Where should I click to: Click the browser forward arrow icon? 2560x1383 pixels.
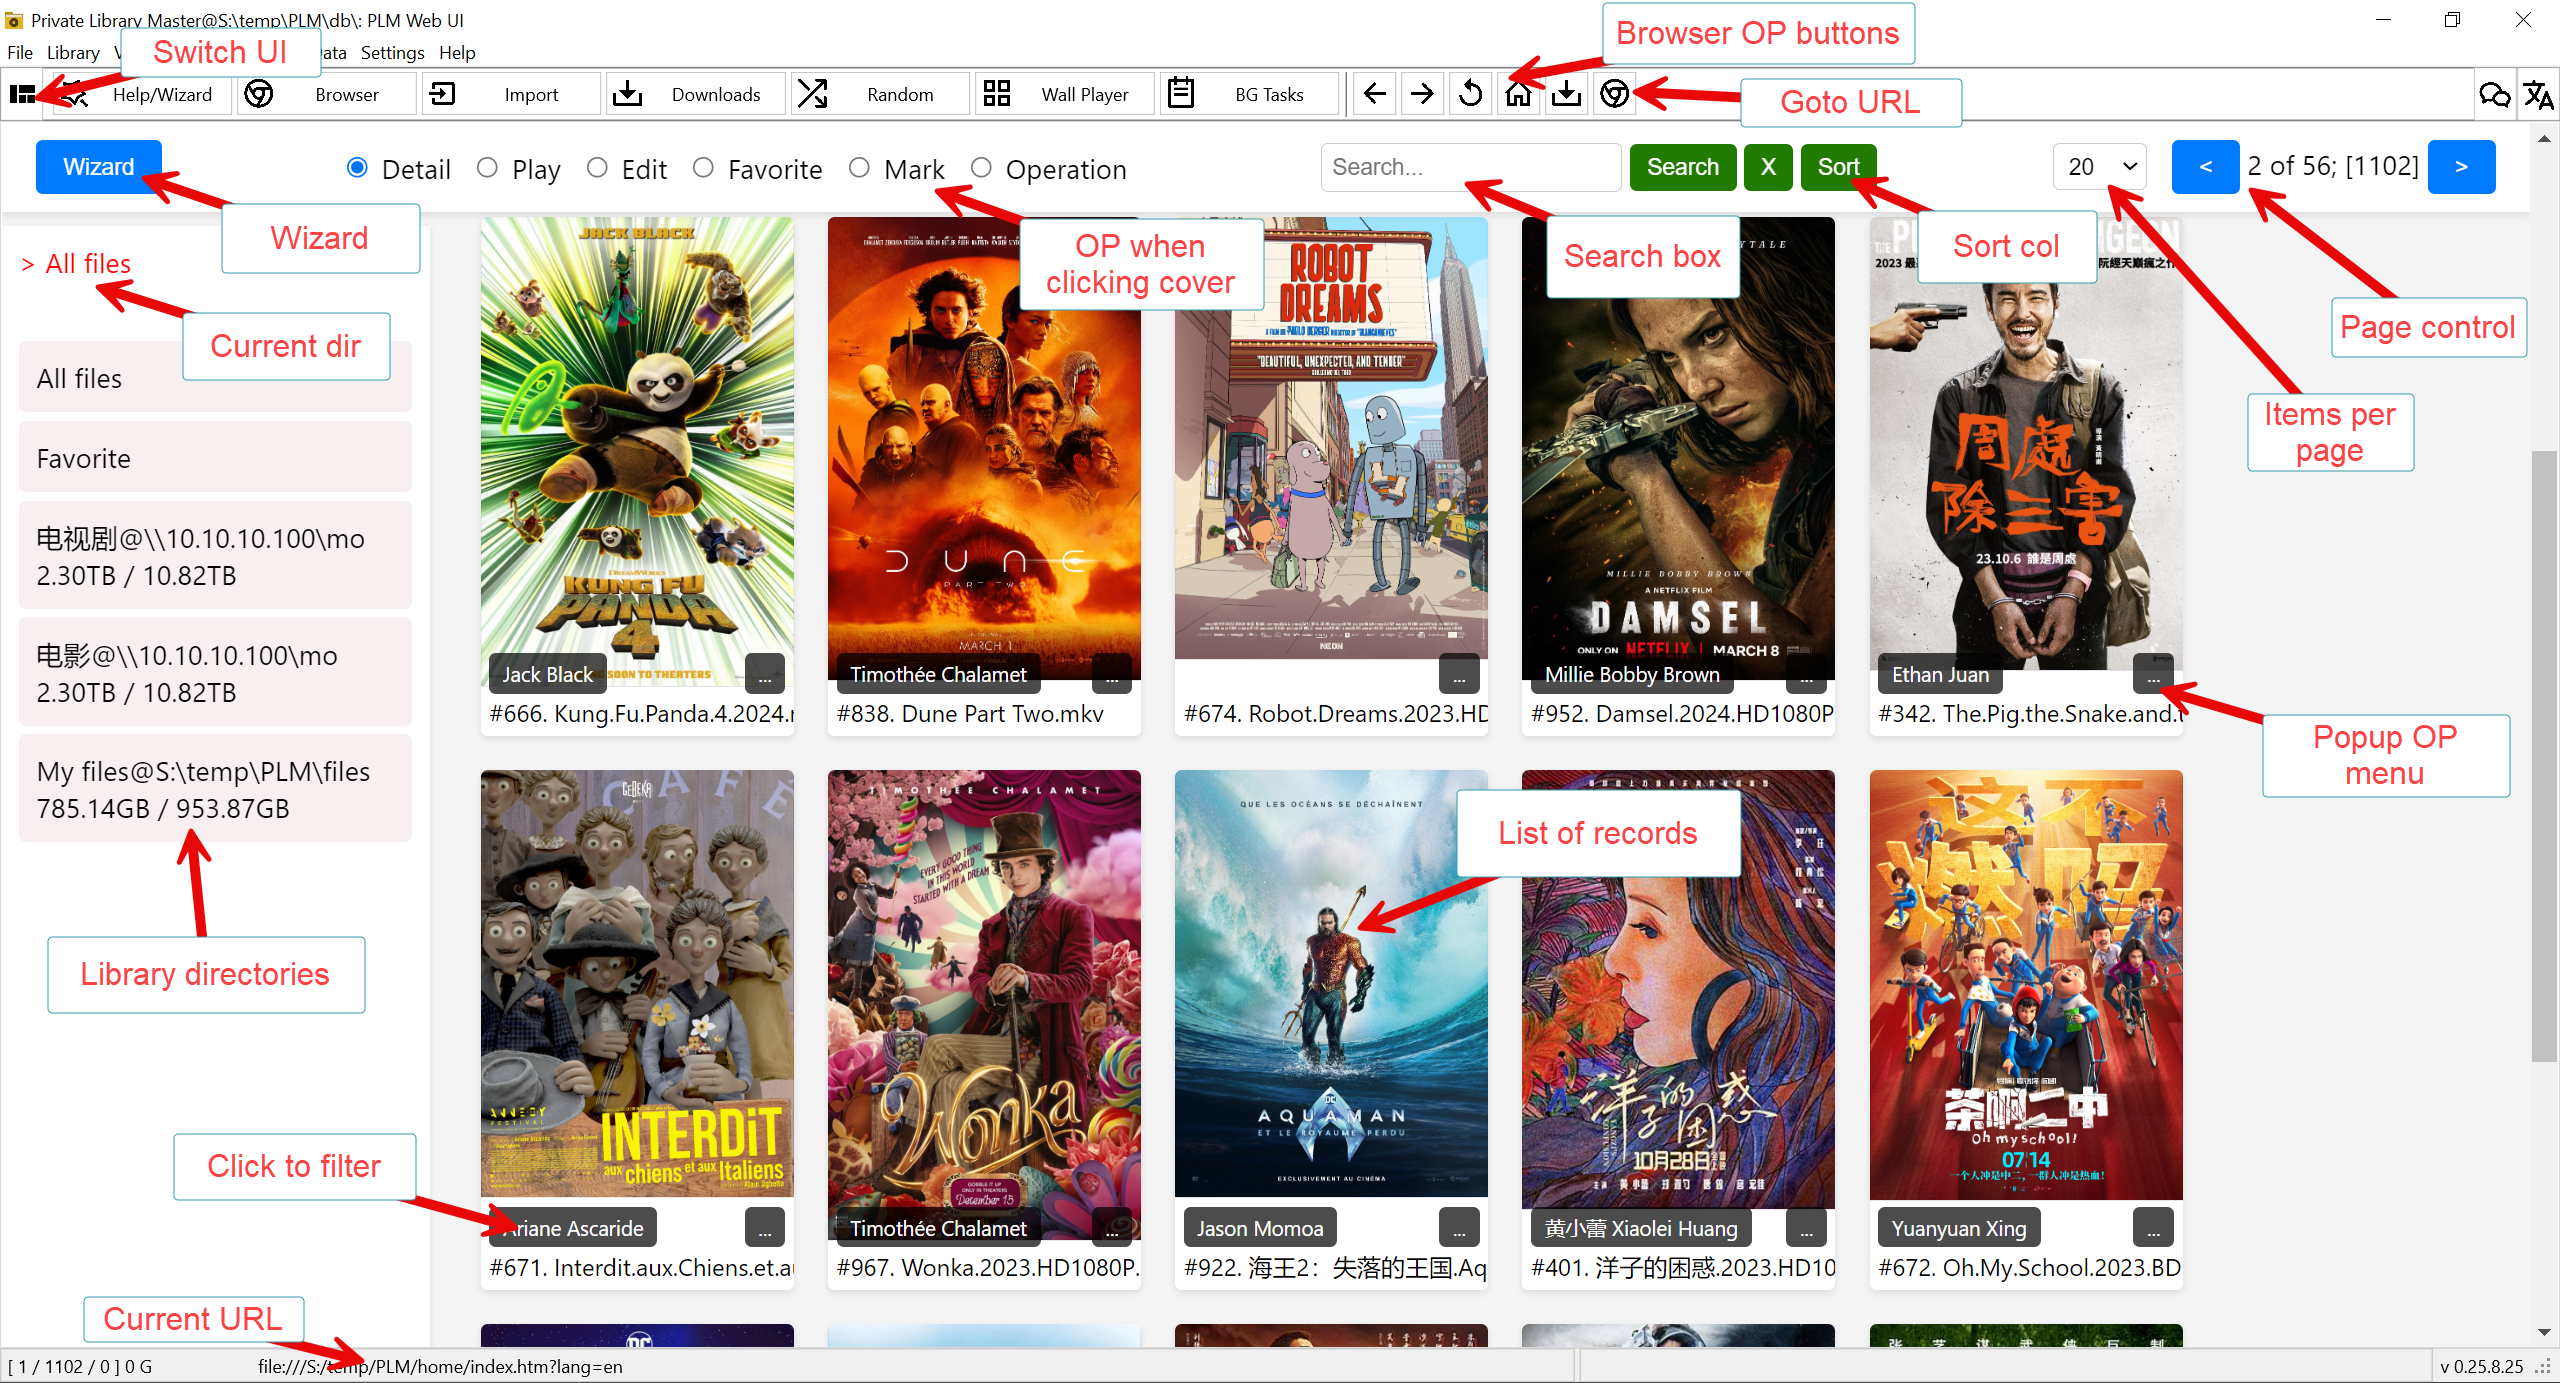coord(1422,94)
